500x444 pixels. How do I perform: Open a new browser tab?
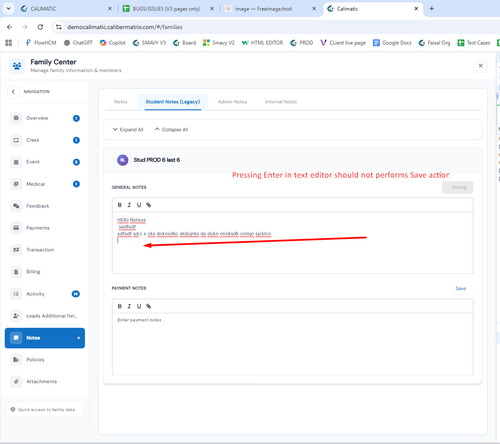431,9
